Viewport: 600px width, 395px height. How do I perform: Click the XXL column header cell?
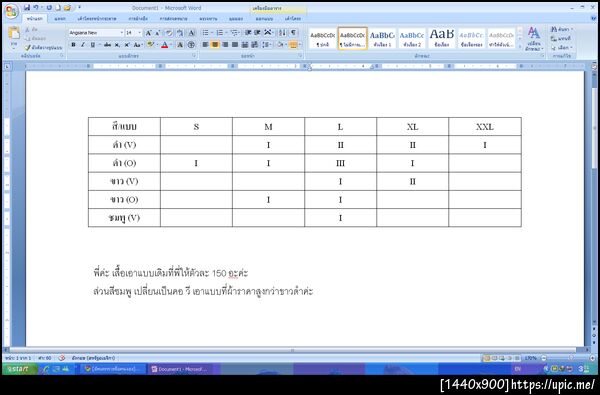click(x=485, y=127)
